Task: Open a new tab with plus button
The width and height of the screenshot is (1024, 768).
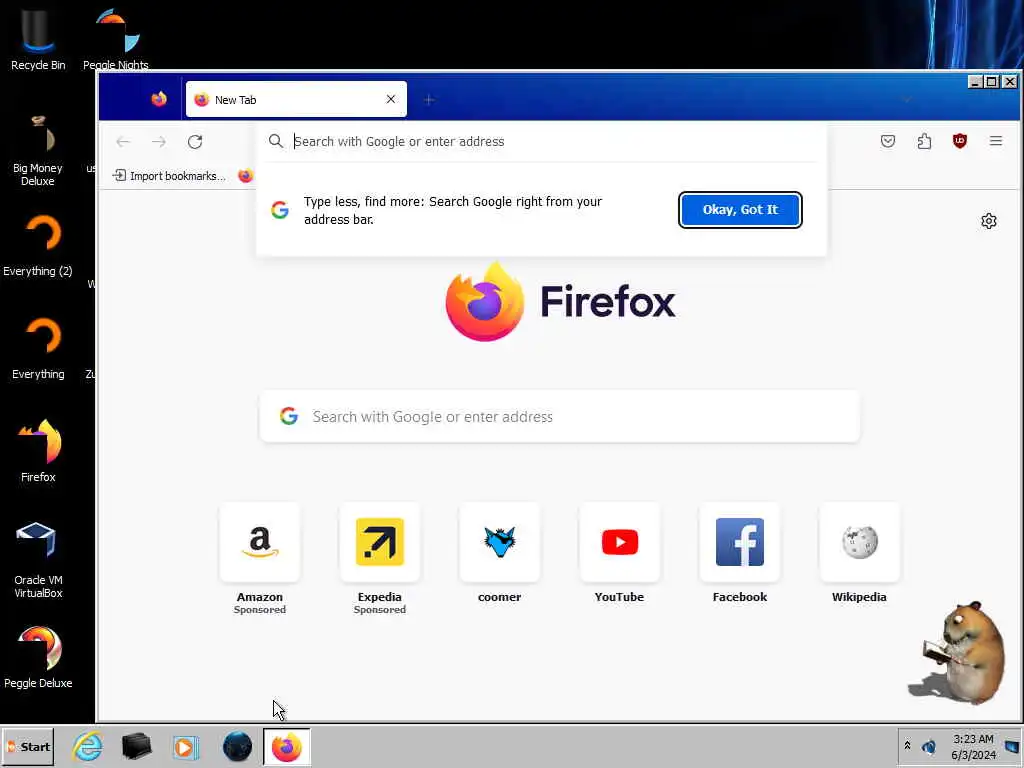Action: coord(428,100)
